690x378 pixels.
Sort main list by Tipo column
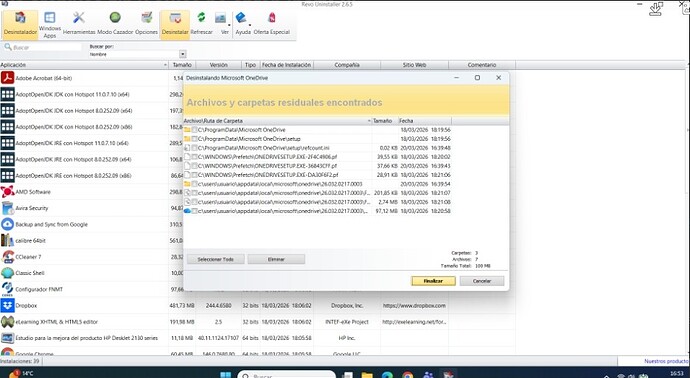[250, 65]
